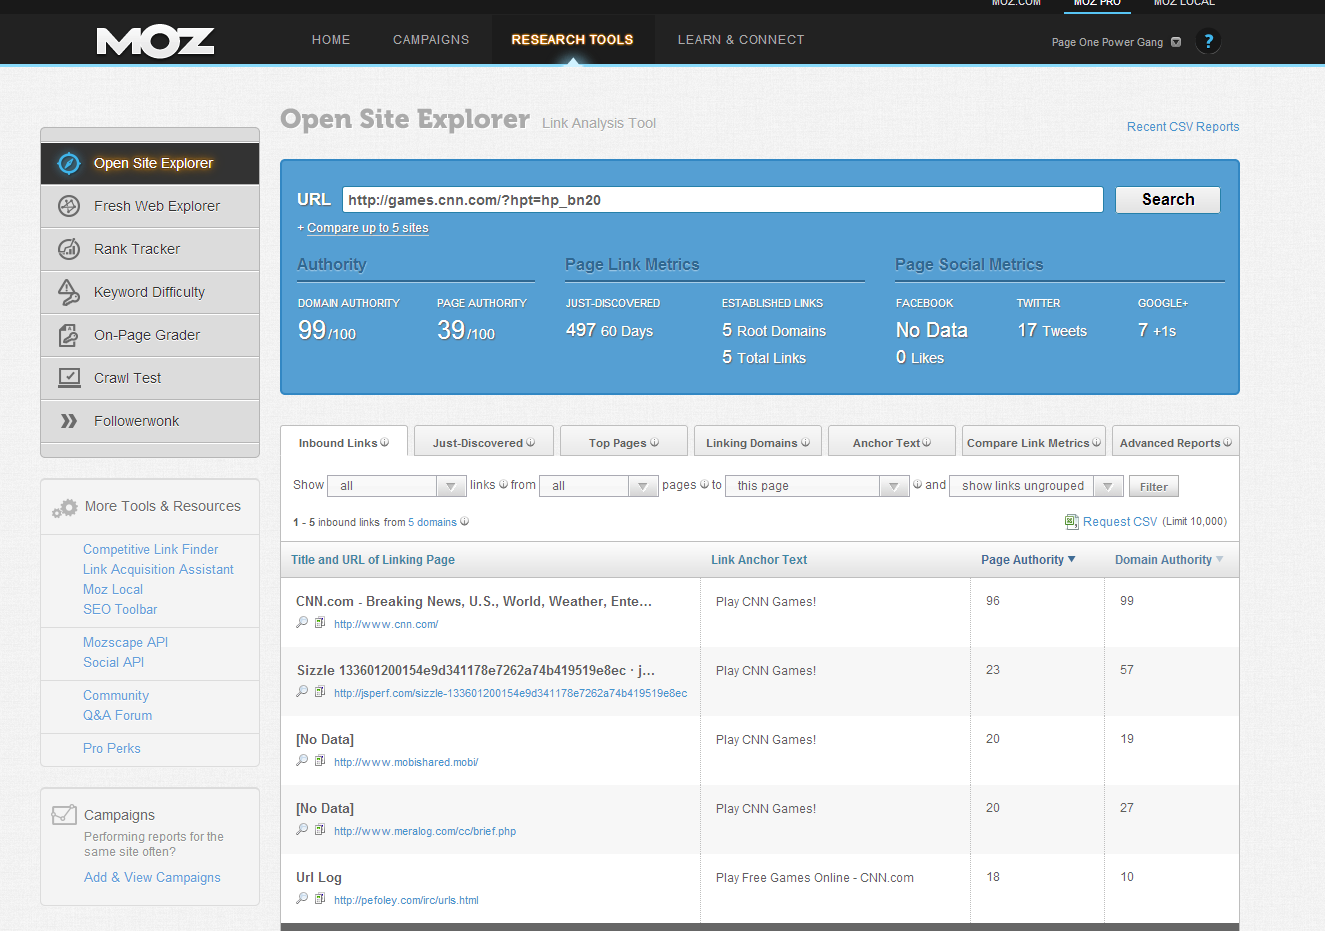Image resolution: width=1325 pixels, height=931 pixels.
Task: Open the Social API link
Action: (x=114, y=662)
